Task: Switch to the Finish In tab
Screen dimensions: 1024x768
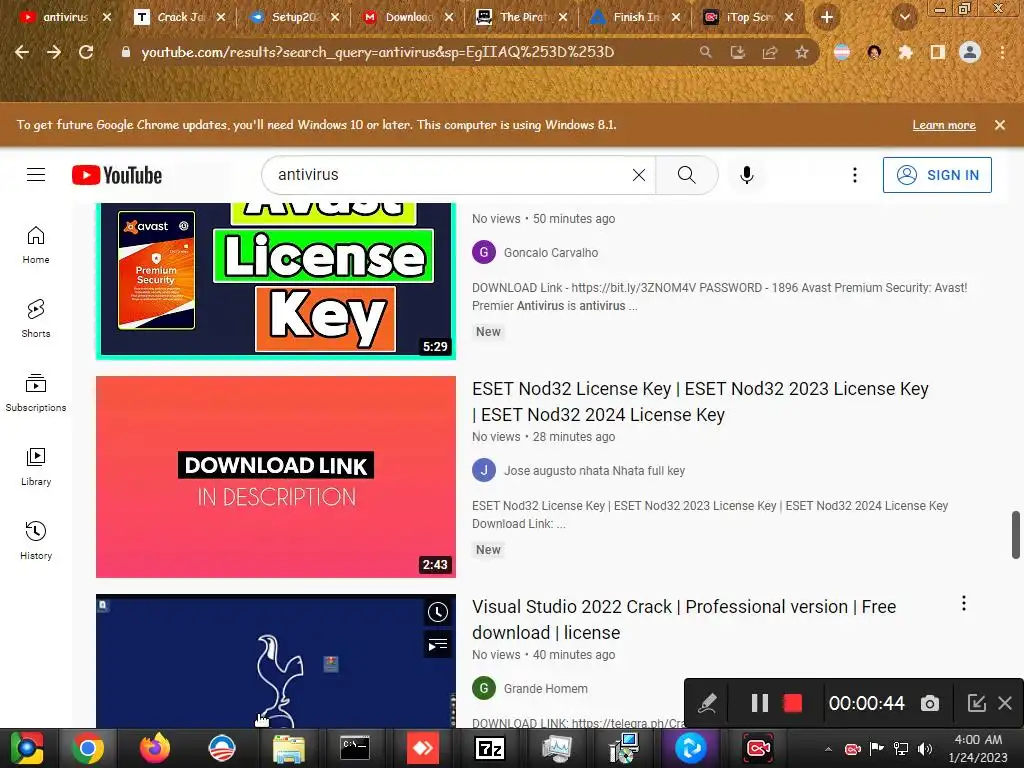Action: pos(635,17)
